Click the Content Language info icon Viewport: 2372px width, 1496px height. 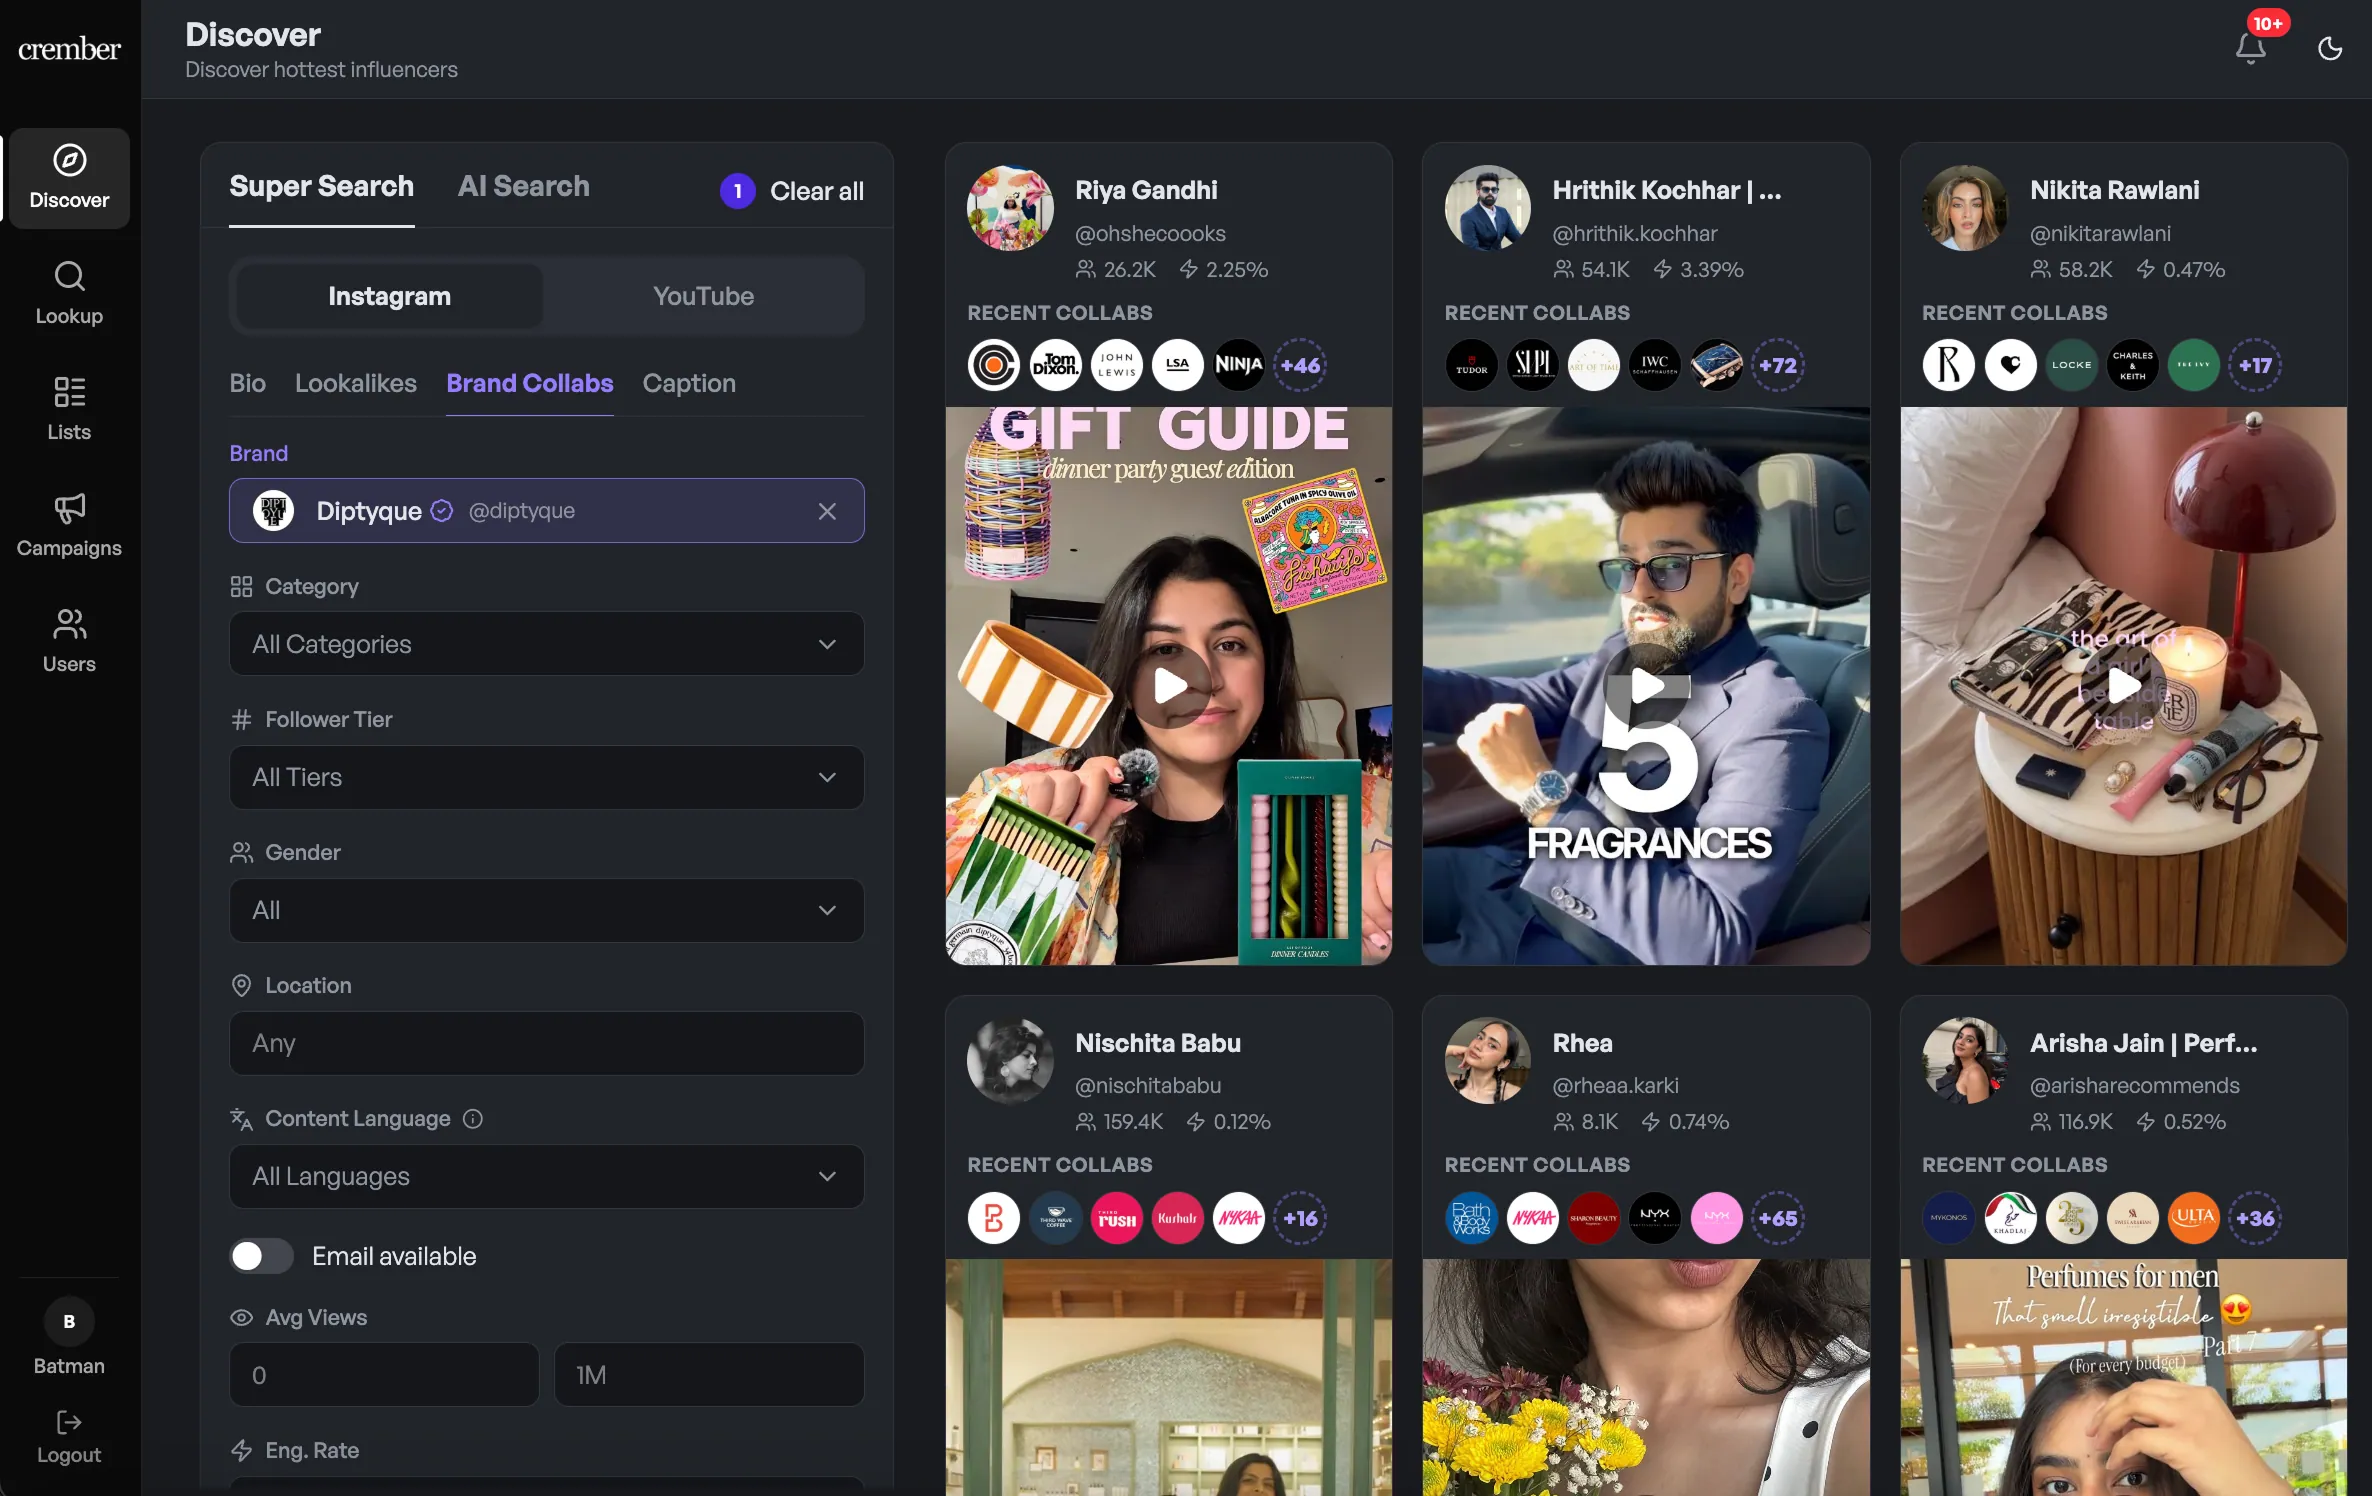coord(473,1118)
